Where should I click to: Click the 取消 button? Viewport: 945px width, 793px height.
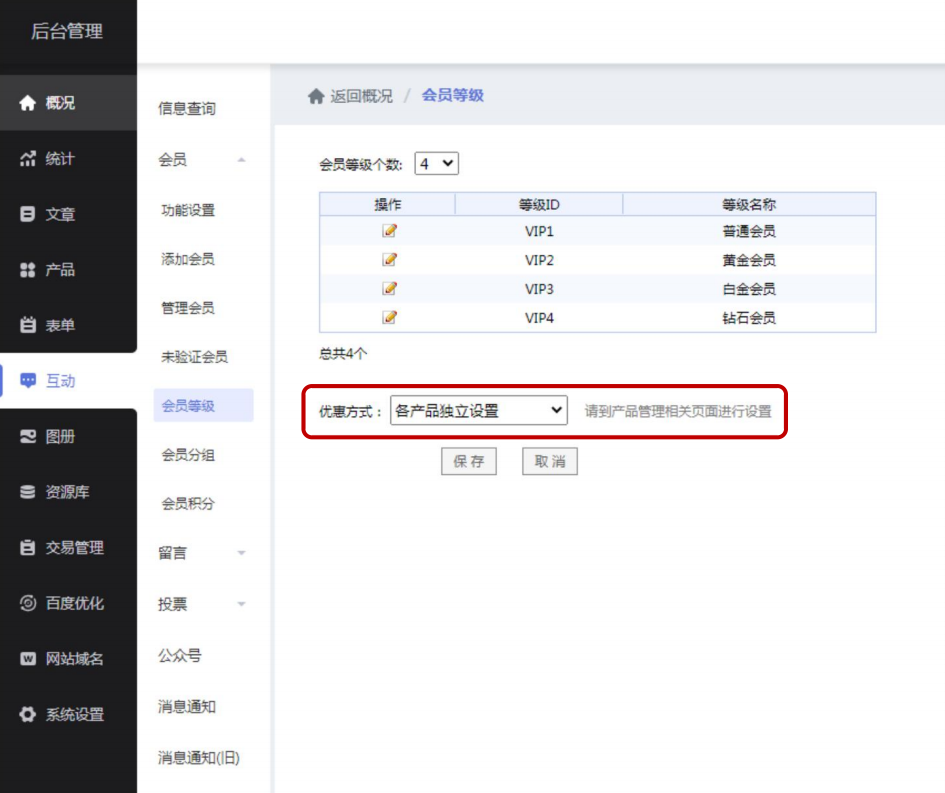(x=549, y=461)
